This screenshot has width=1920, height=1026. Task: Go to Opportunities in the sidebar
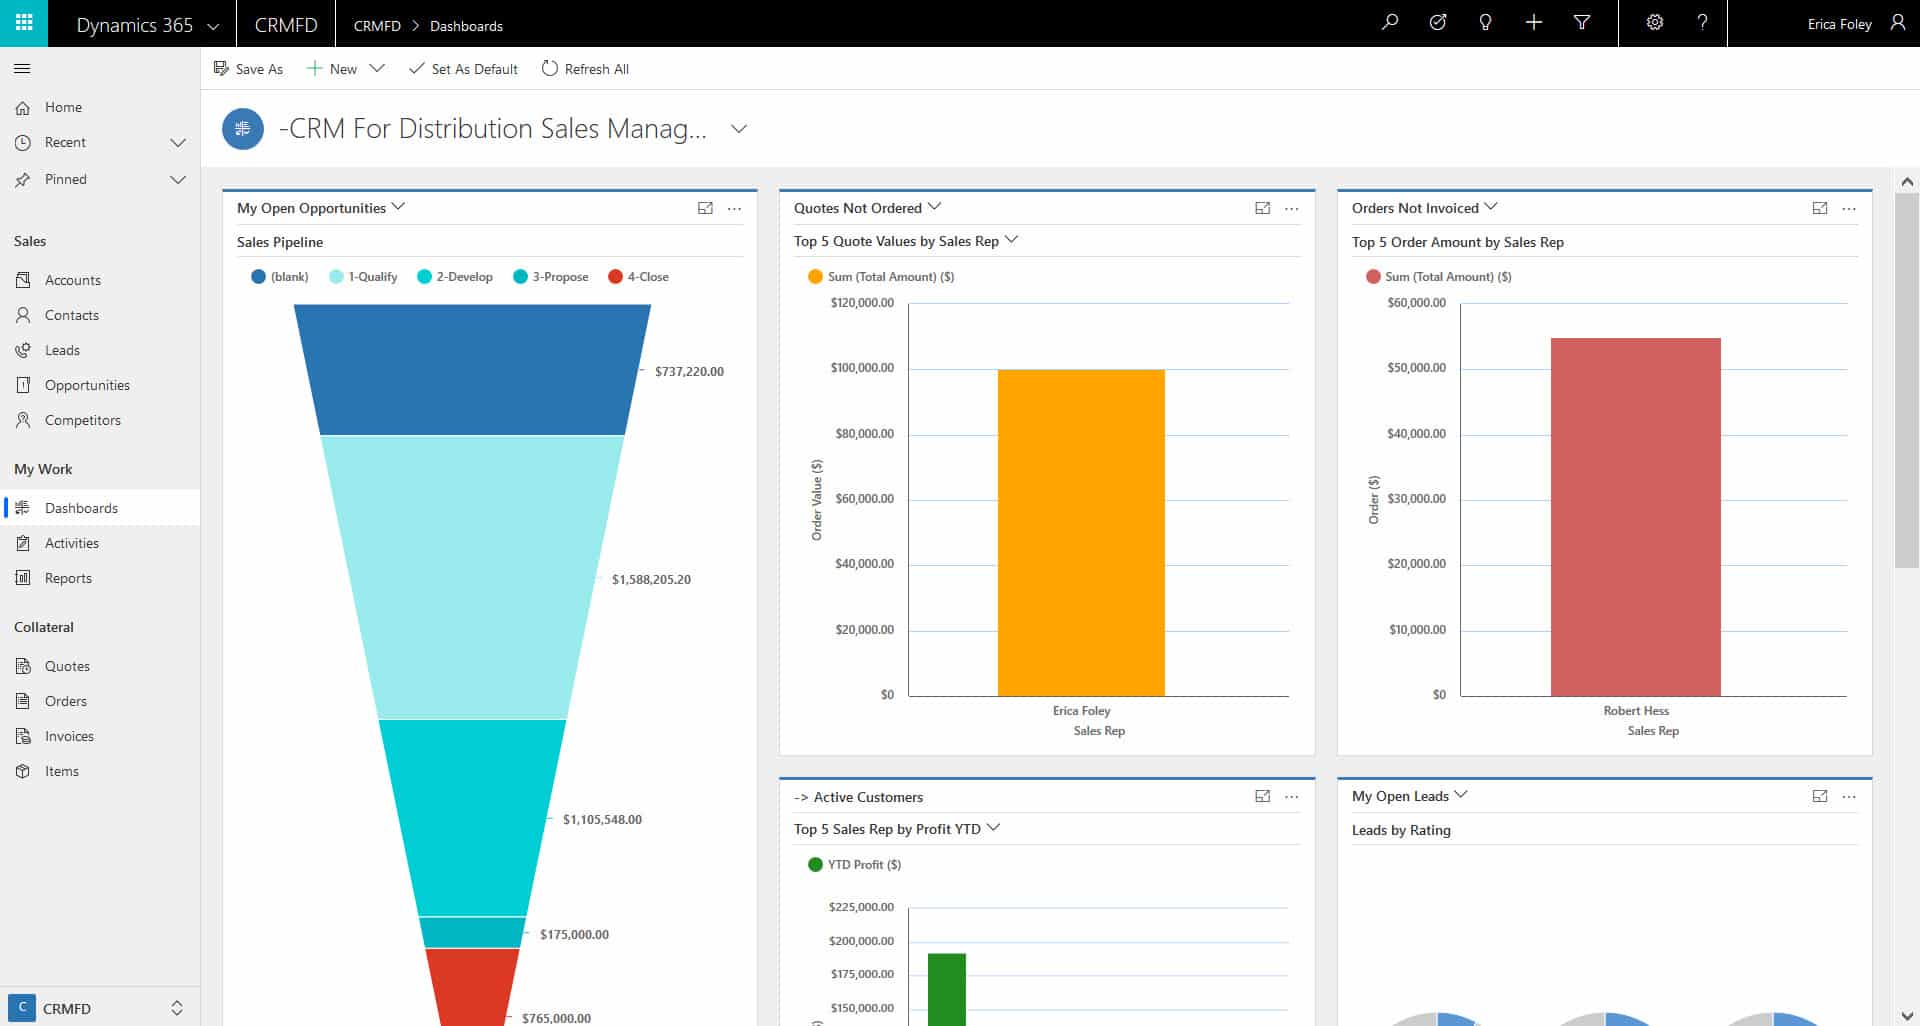click(87, 385)
